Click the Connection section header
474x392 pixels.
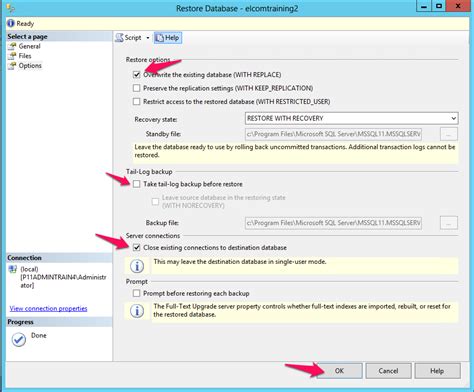point(24,258)
